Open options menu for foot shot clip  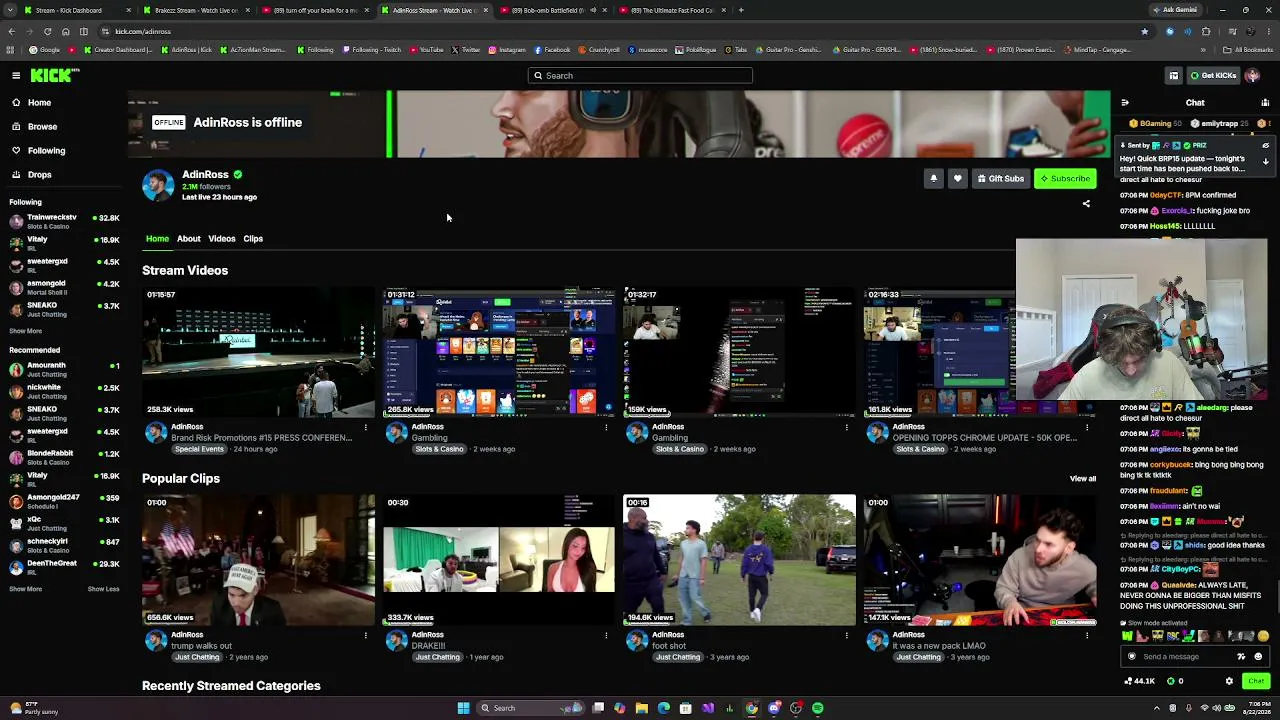click(x=846, y=636)
